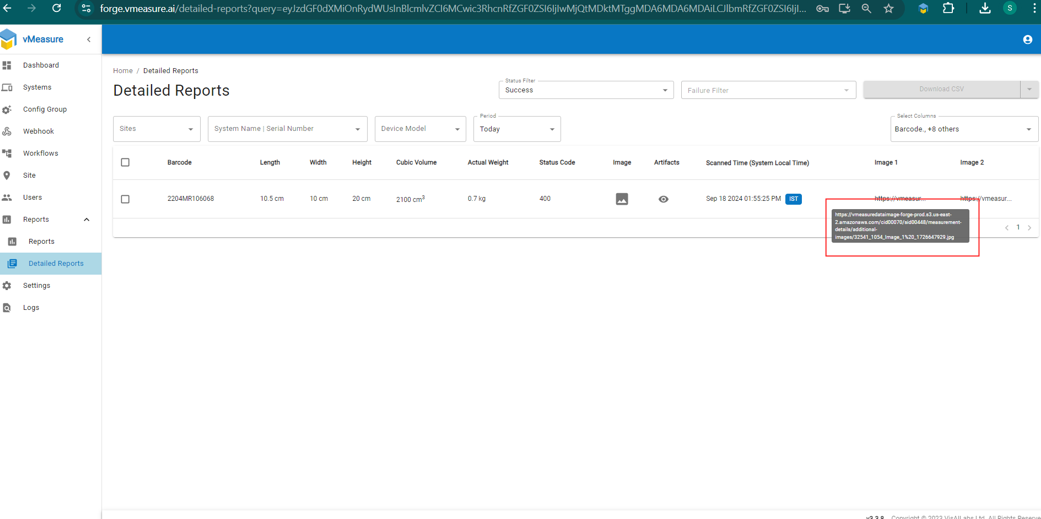Click the Barcode column header
Screen dimensions: 1041x519
pos(179,162)
